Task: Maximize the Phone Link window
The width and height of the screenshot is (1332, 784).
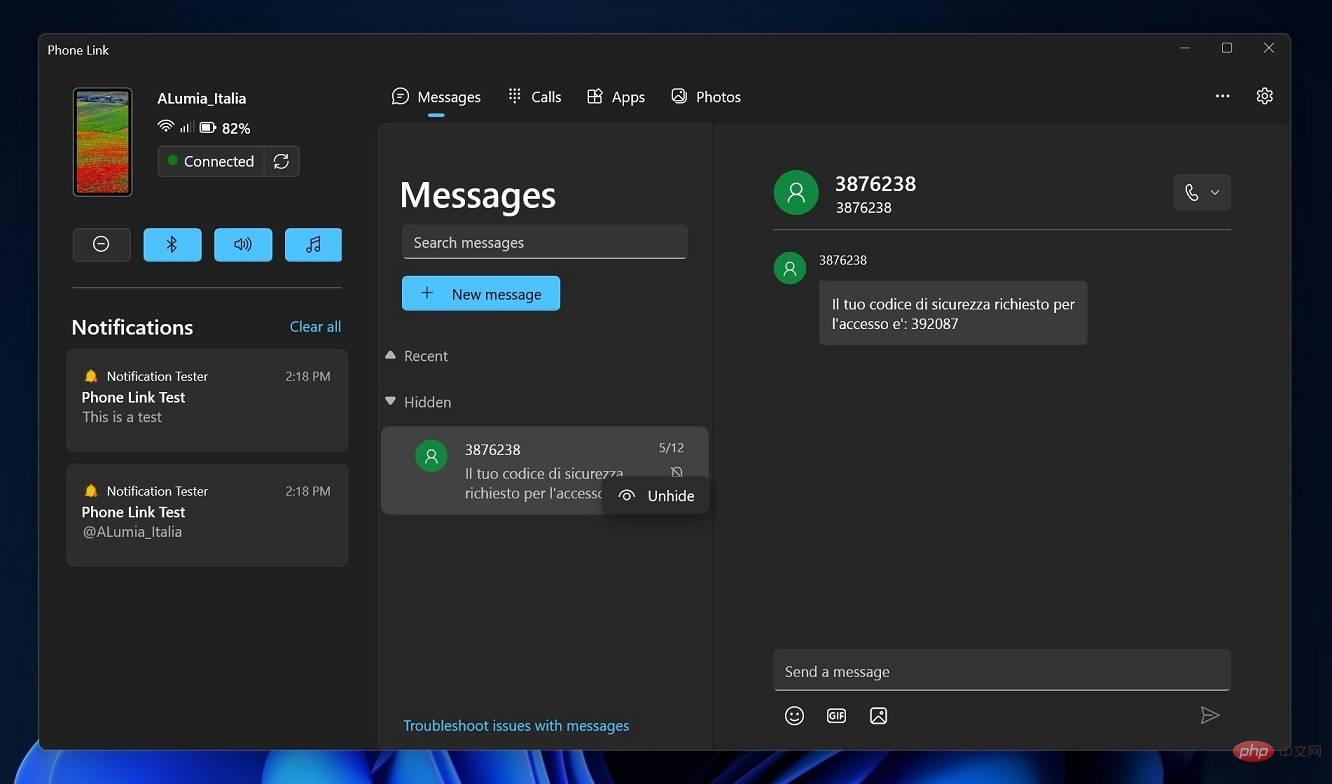Action: (1227, 48)
